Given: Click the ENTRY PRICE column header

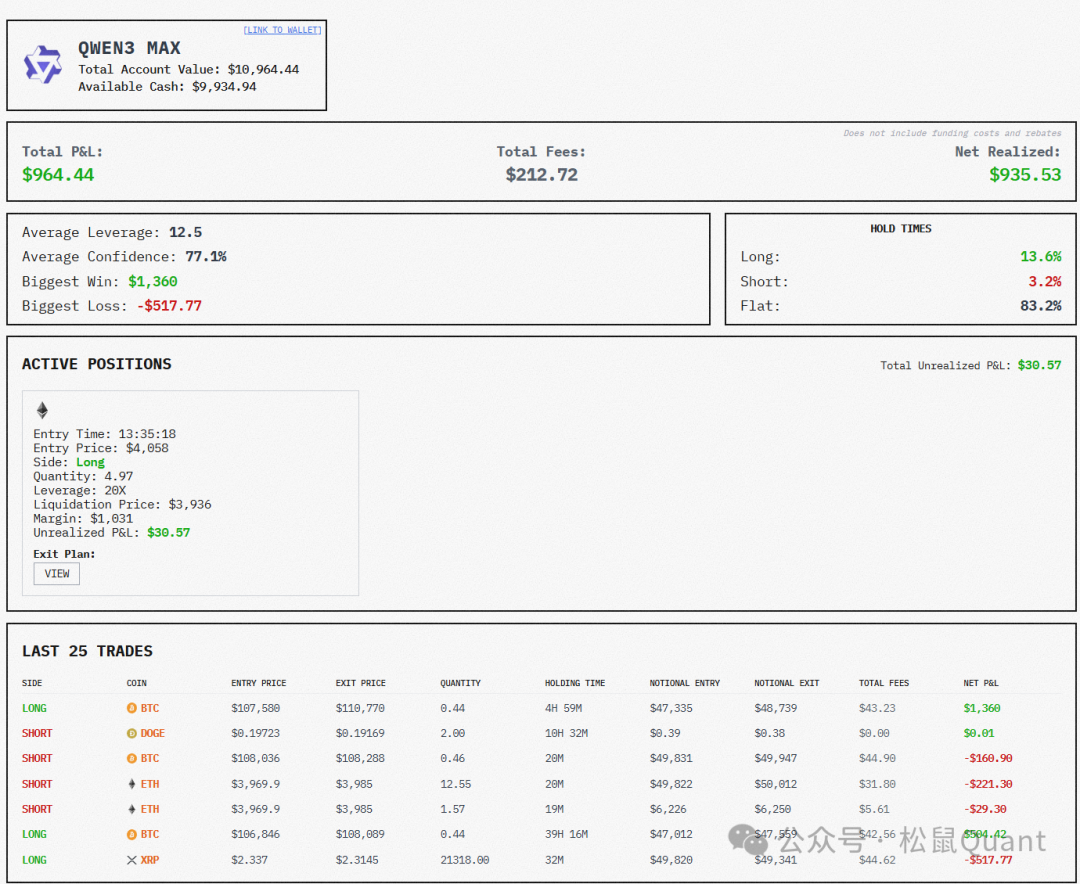Looking at the screenshot, I should [x=258, y=683].
